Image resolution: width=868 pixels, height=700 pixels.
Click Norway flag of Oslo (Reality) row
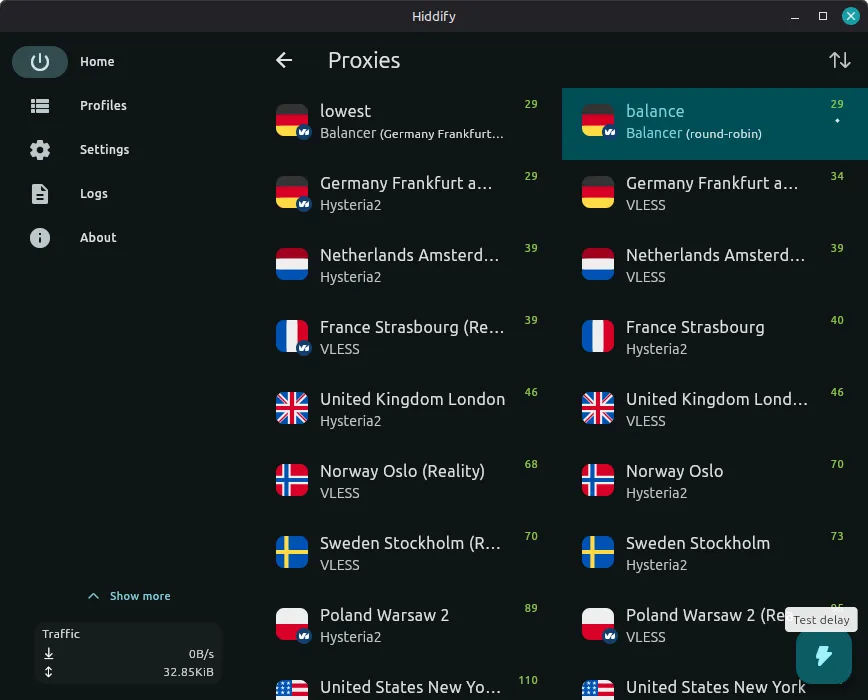click(292, 480)
